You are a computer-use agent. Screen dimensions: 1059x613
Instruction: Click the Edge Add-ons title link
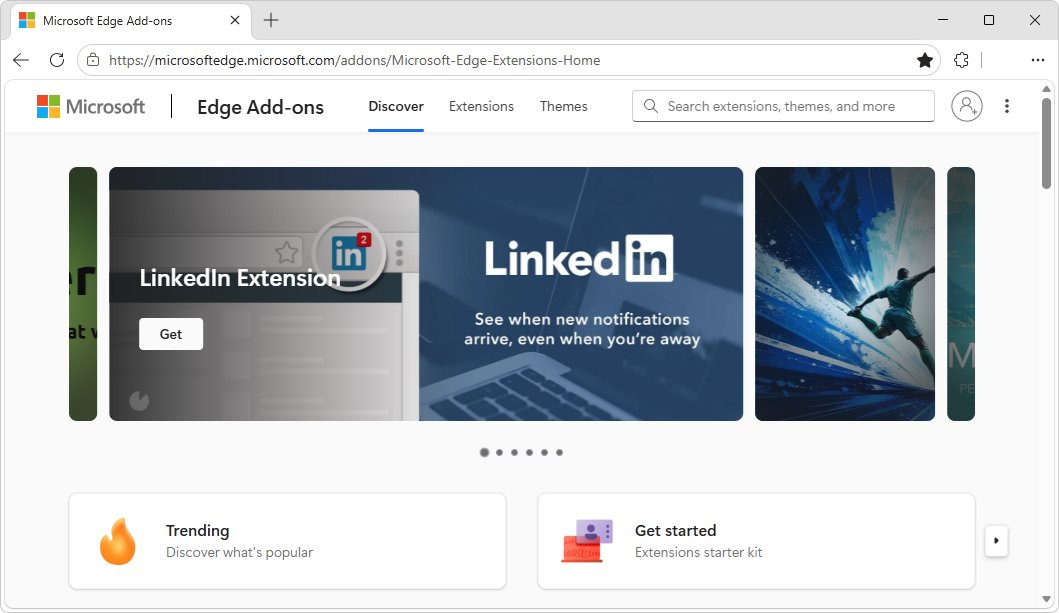click(260, 107)
